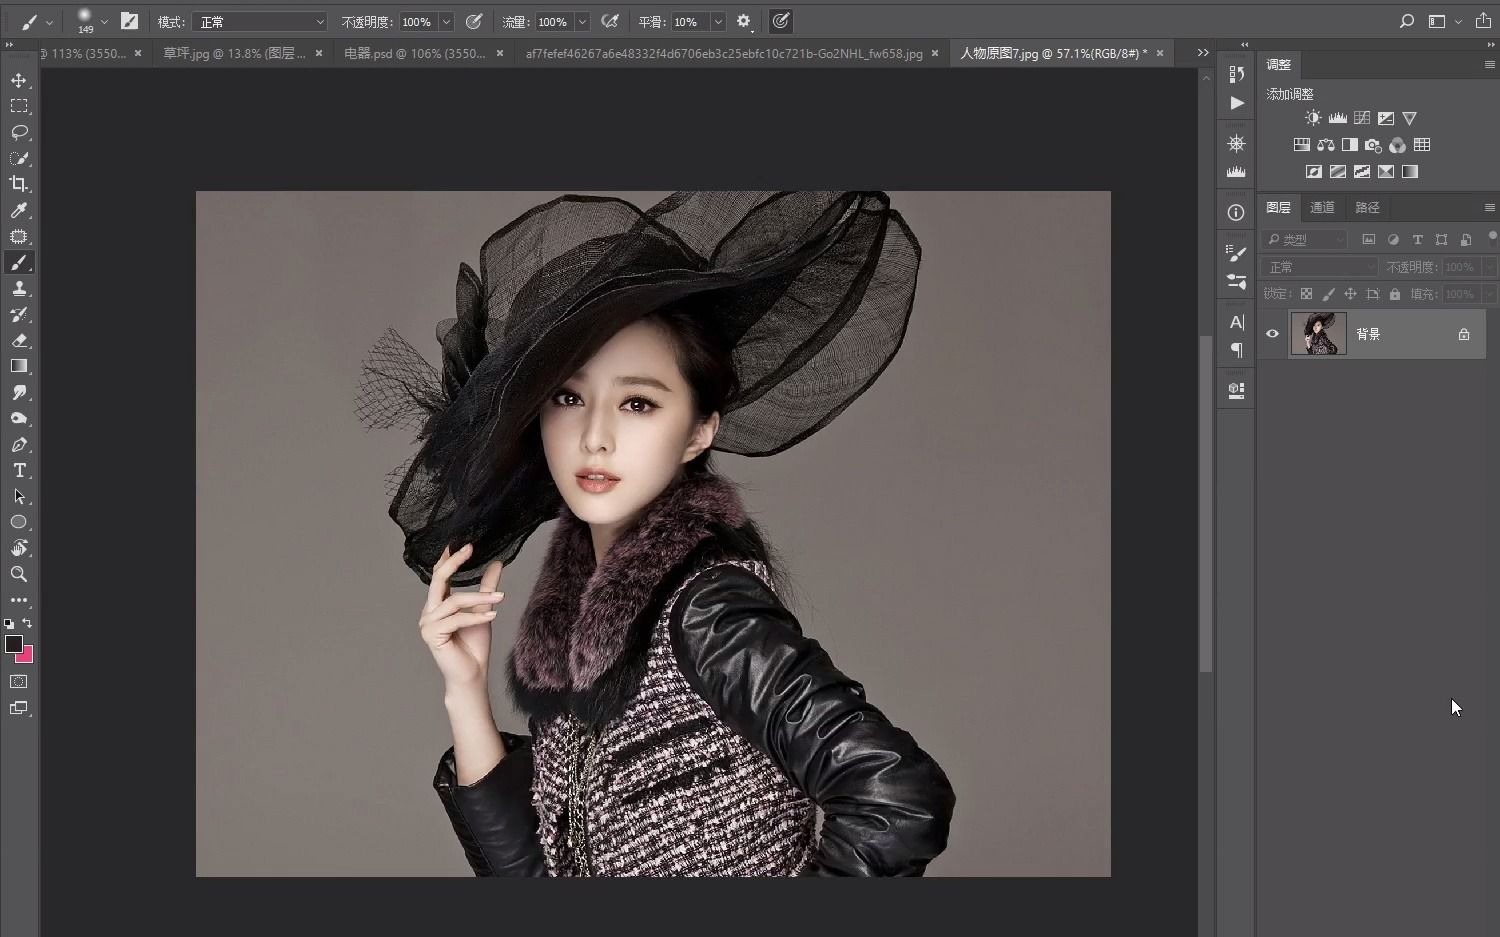Add an Exposure adjustment
The width and height of the screenshot is (1500, 937).
click(1385, 118)
